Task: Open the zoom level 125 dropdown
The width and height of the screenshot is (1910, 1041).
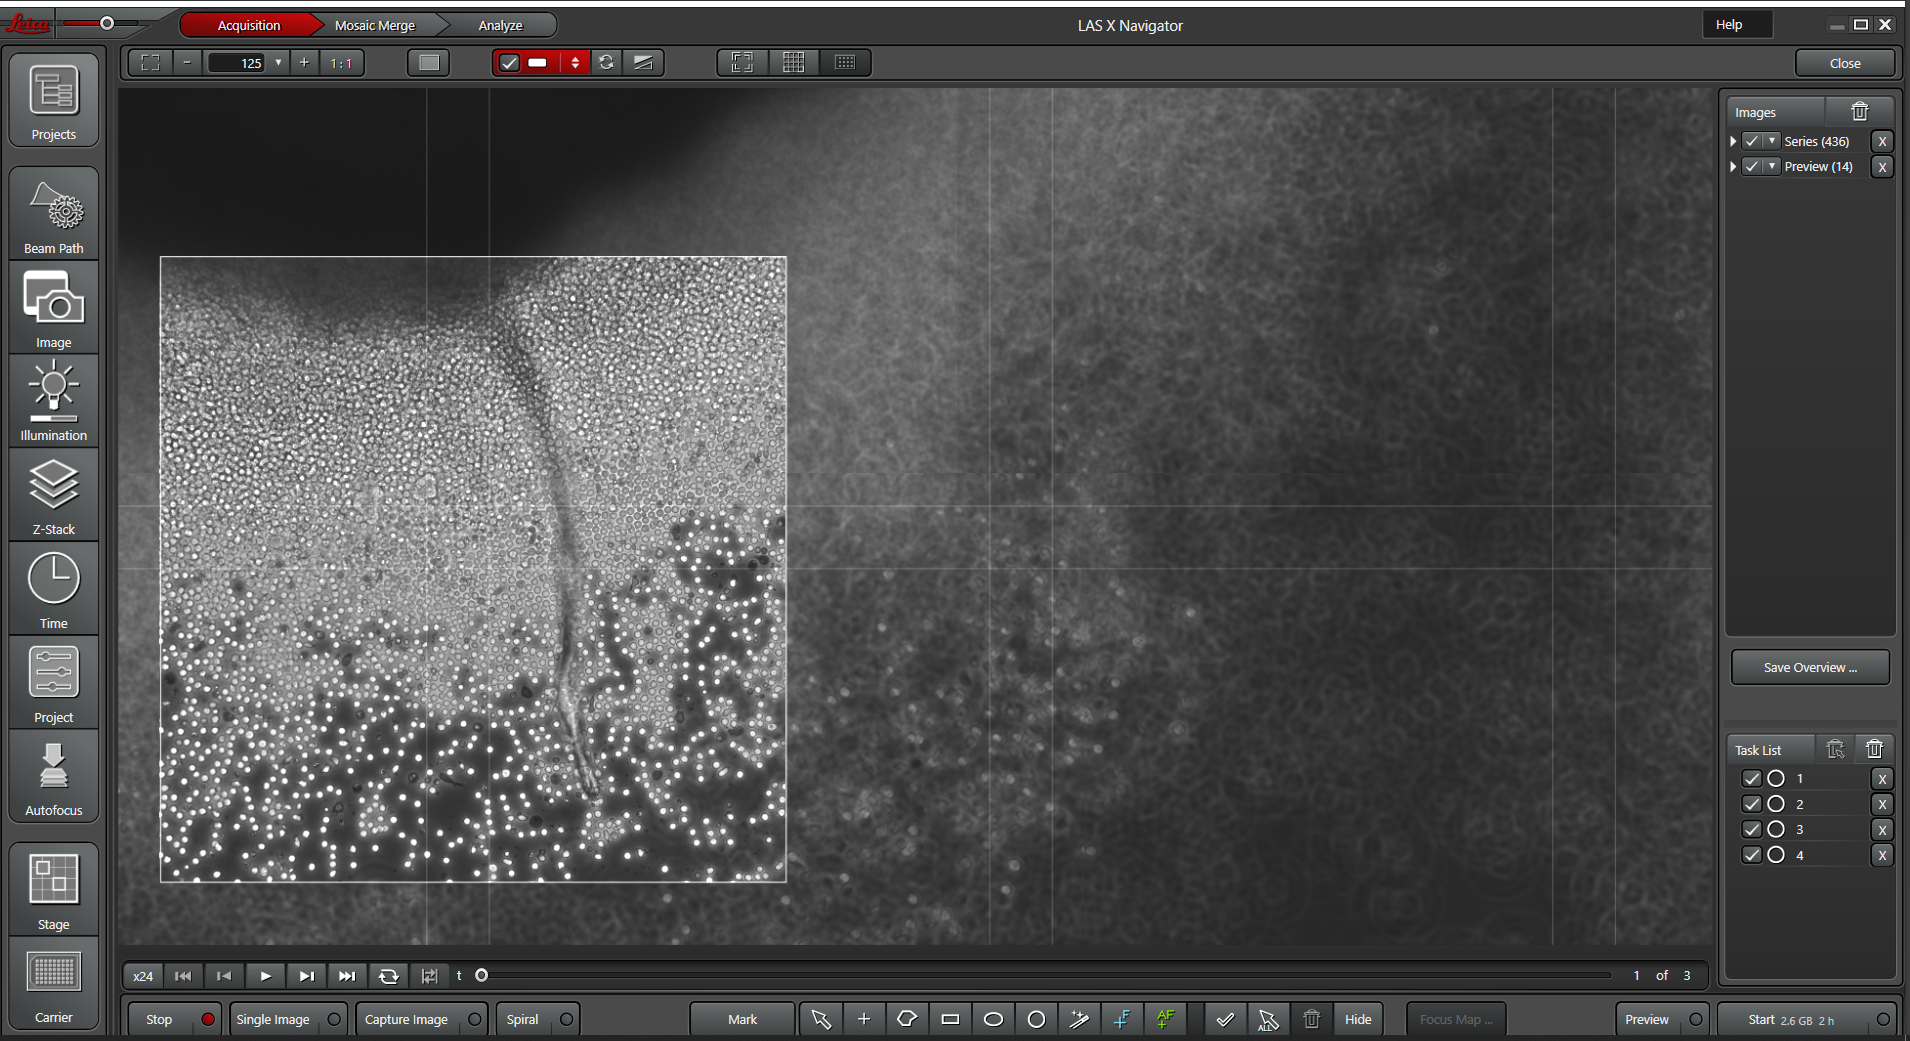Action: [x=278, y=63]
